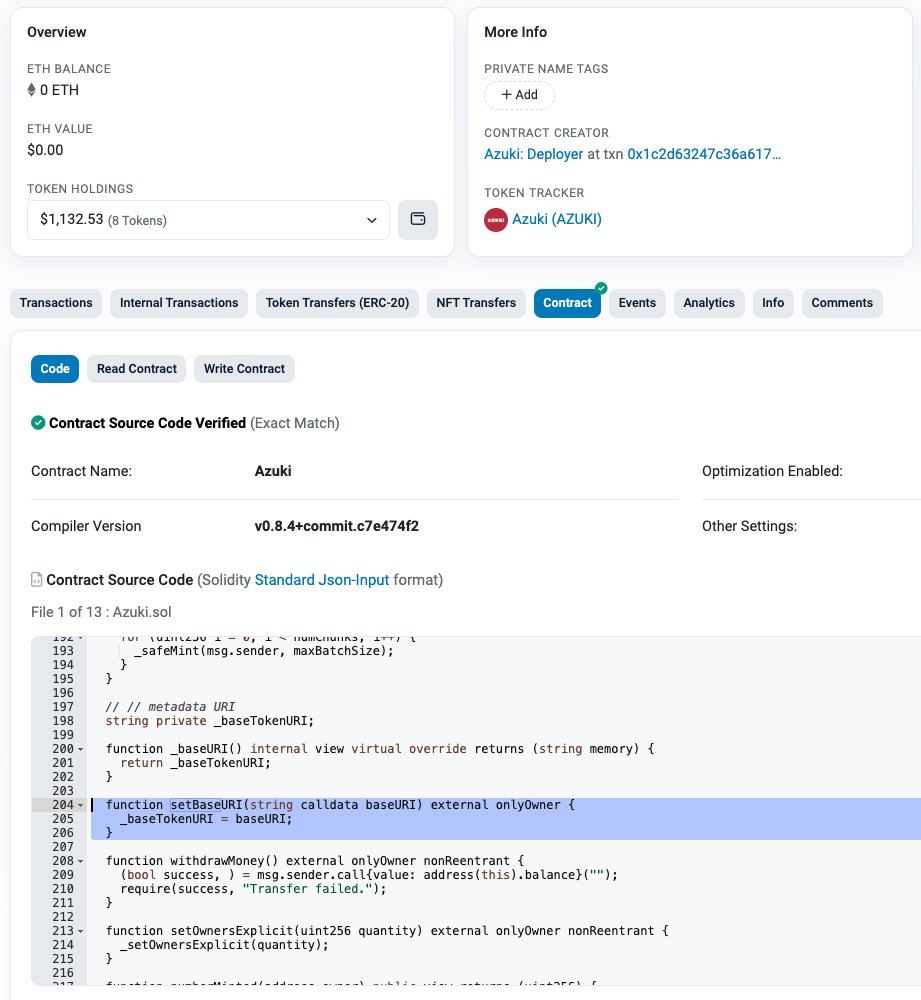Screen dimensions: 921x1000
Task: Add a private name tag
Action: tap(519, 95)
